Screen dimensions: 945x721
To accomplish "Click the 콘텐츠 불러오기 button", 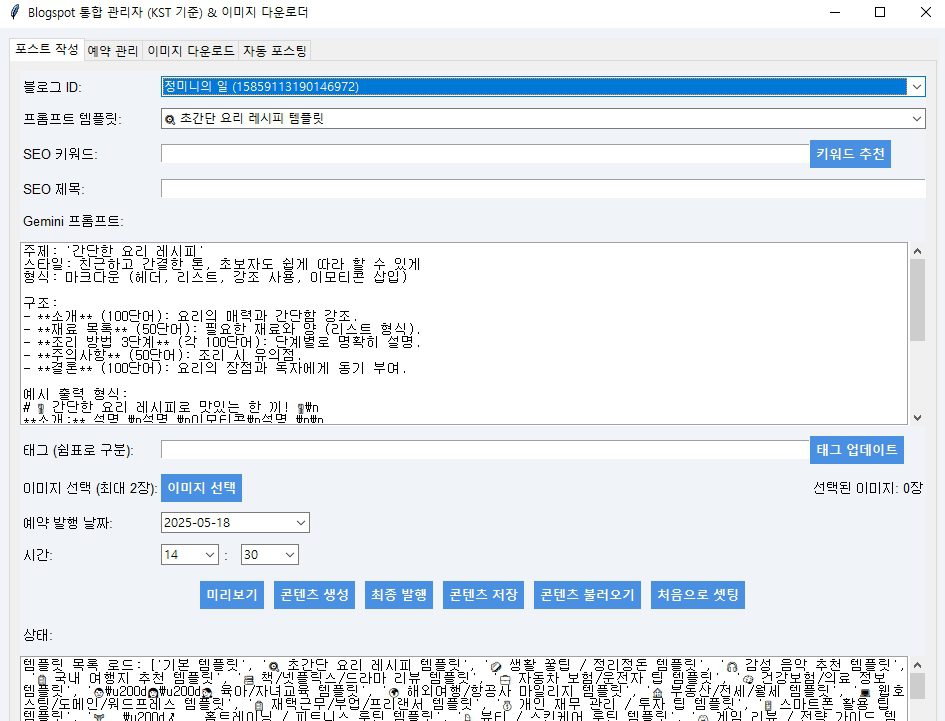I will [587, 595].
